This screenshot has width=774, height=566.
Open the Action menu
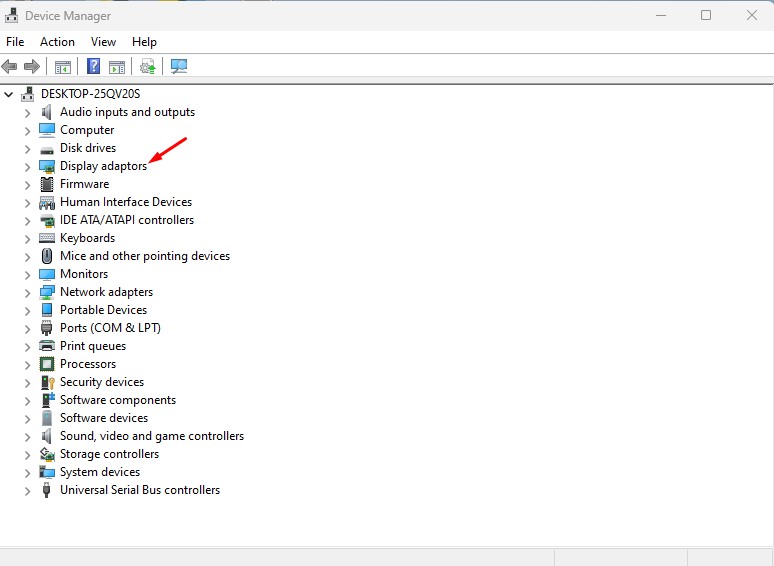click(x=57, y=42)
